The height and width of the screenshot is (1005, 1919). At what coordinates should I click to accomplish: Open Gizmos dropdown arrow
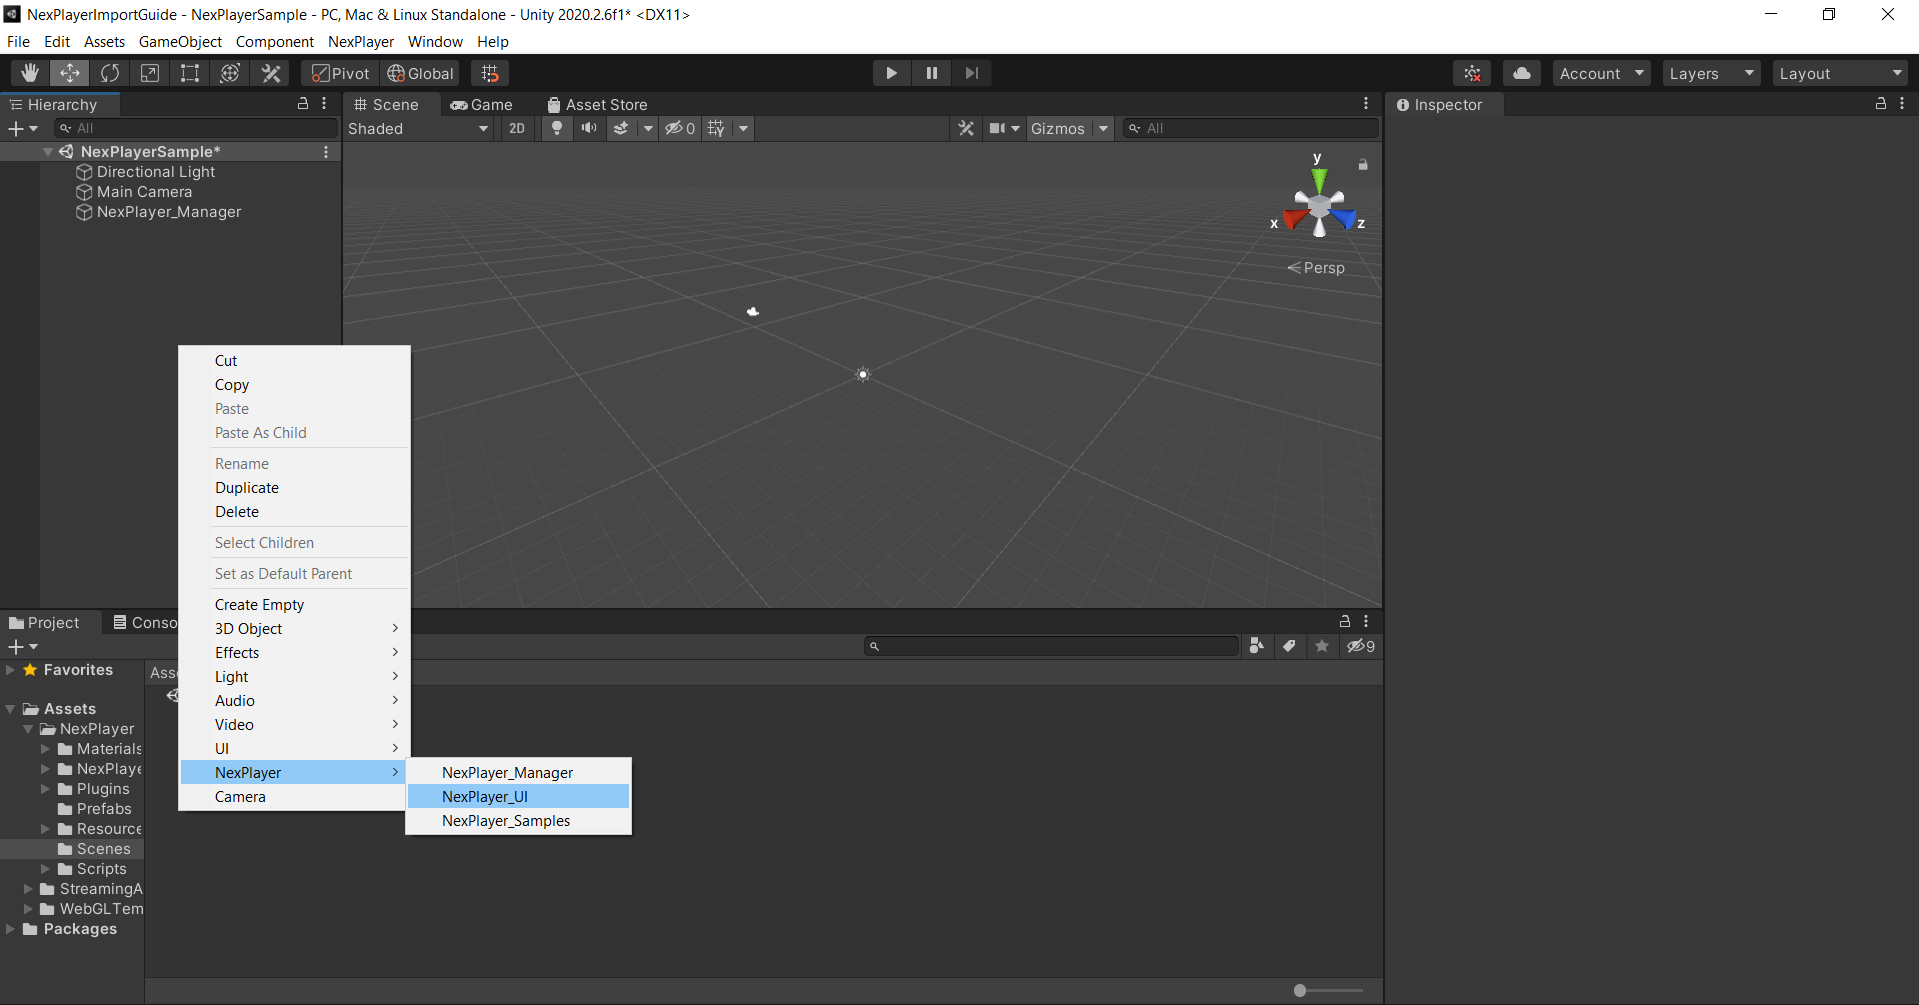point(1103,128)
